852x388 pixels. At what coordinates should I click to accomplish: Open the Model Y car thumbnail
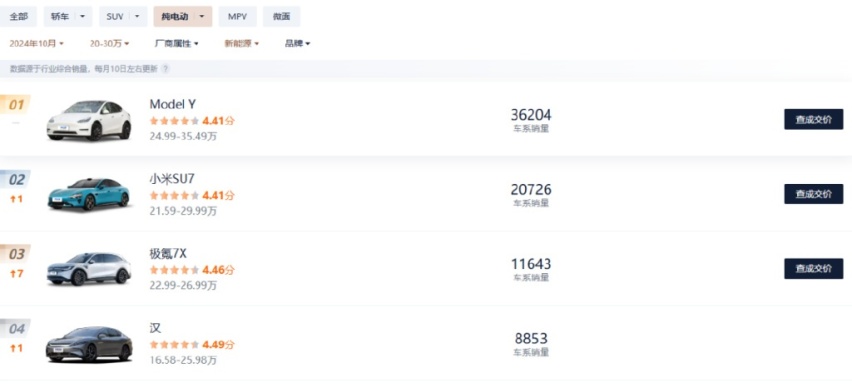coord(89,120)
